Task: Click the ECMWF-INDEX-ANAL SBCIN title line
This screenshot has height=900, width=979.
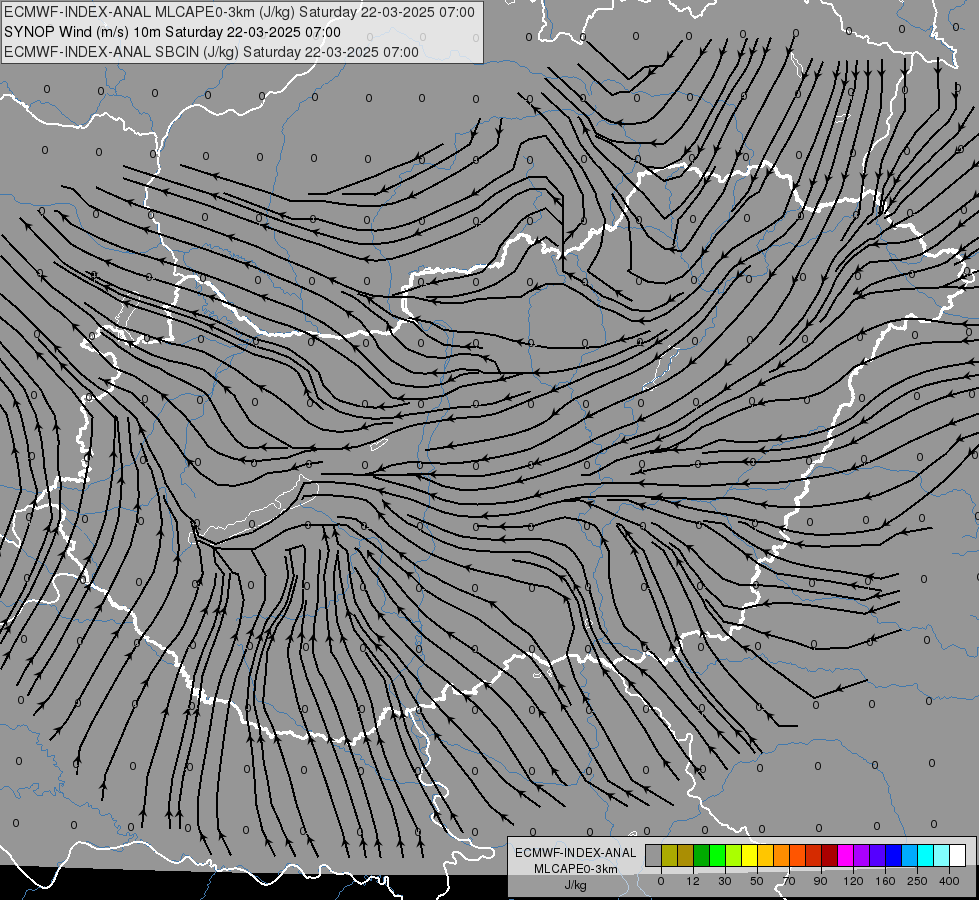Action: [x=211, y=52]
